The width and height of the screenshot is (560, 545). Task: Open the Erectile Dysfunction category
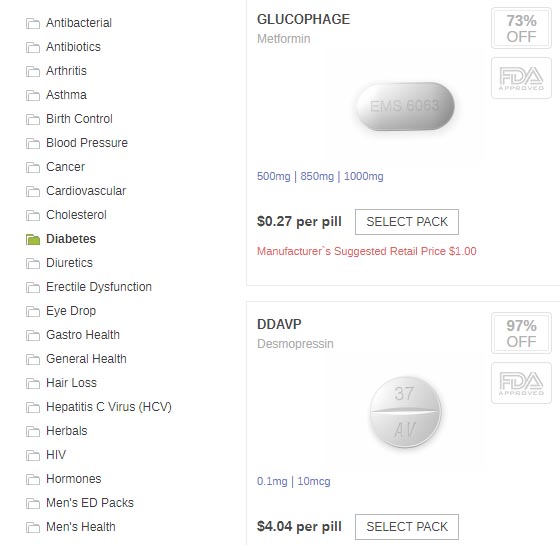[x=99, y=287]
